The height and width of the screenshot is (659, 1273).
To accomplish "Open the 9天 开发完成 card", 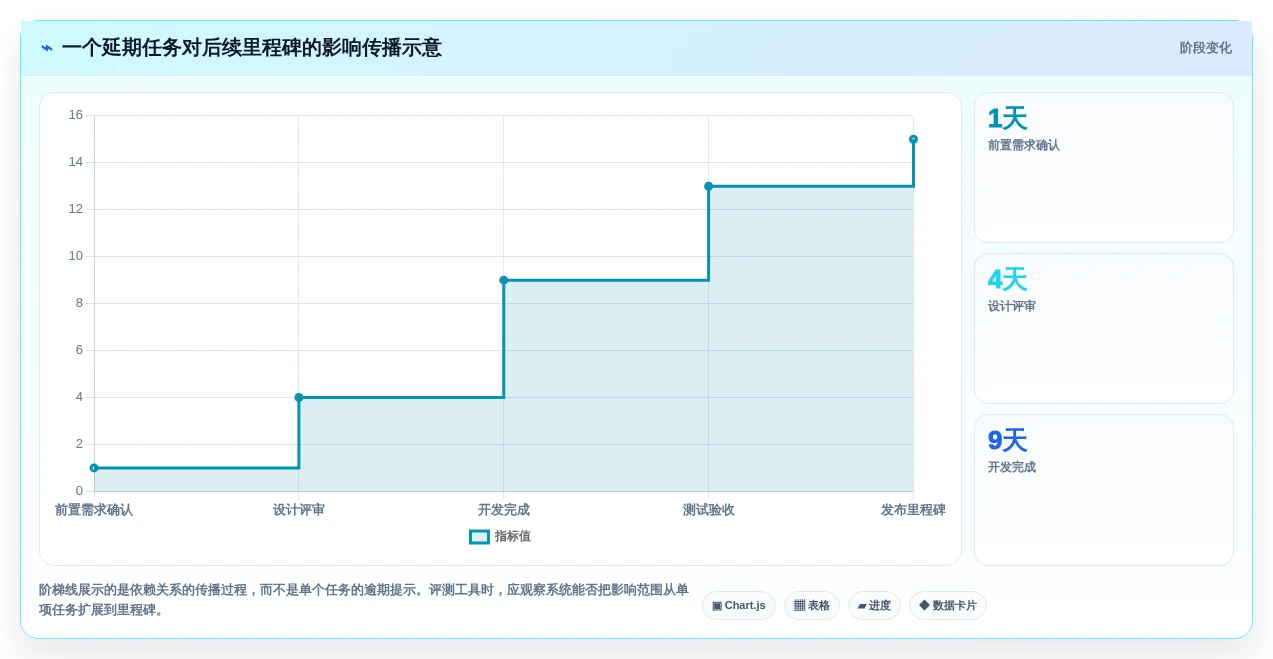I will (x=1104, y=490).
